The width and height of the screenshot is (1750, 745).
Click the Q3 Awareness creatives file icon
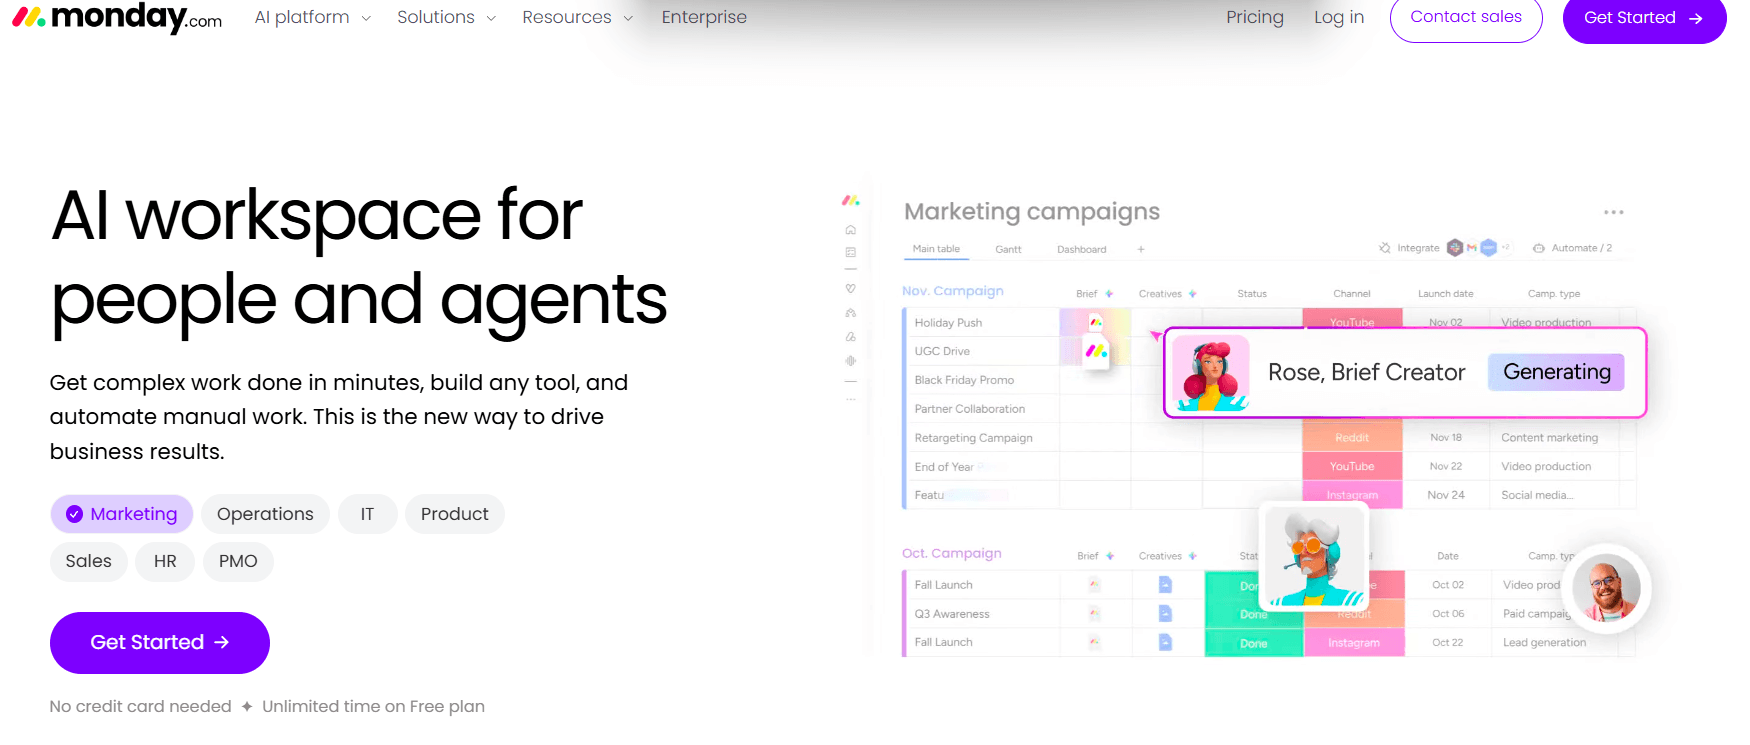(1165, 613)
